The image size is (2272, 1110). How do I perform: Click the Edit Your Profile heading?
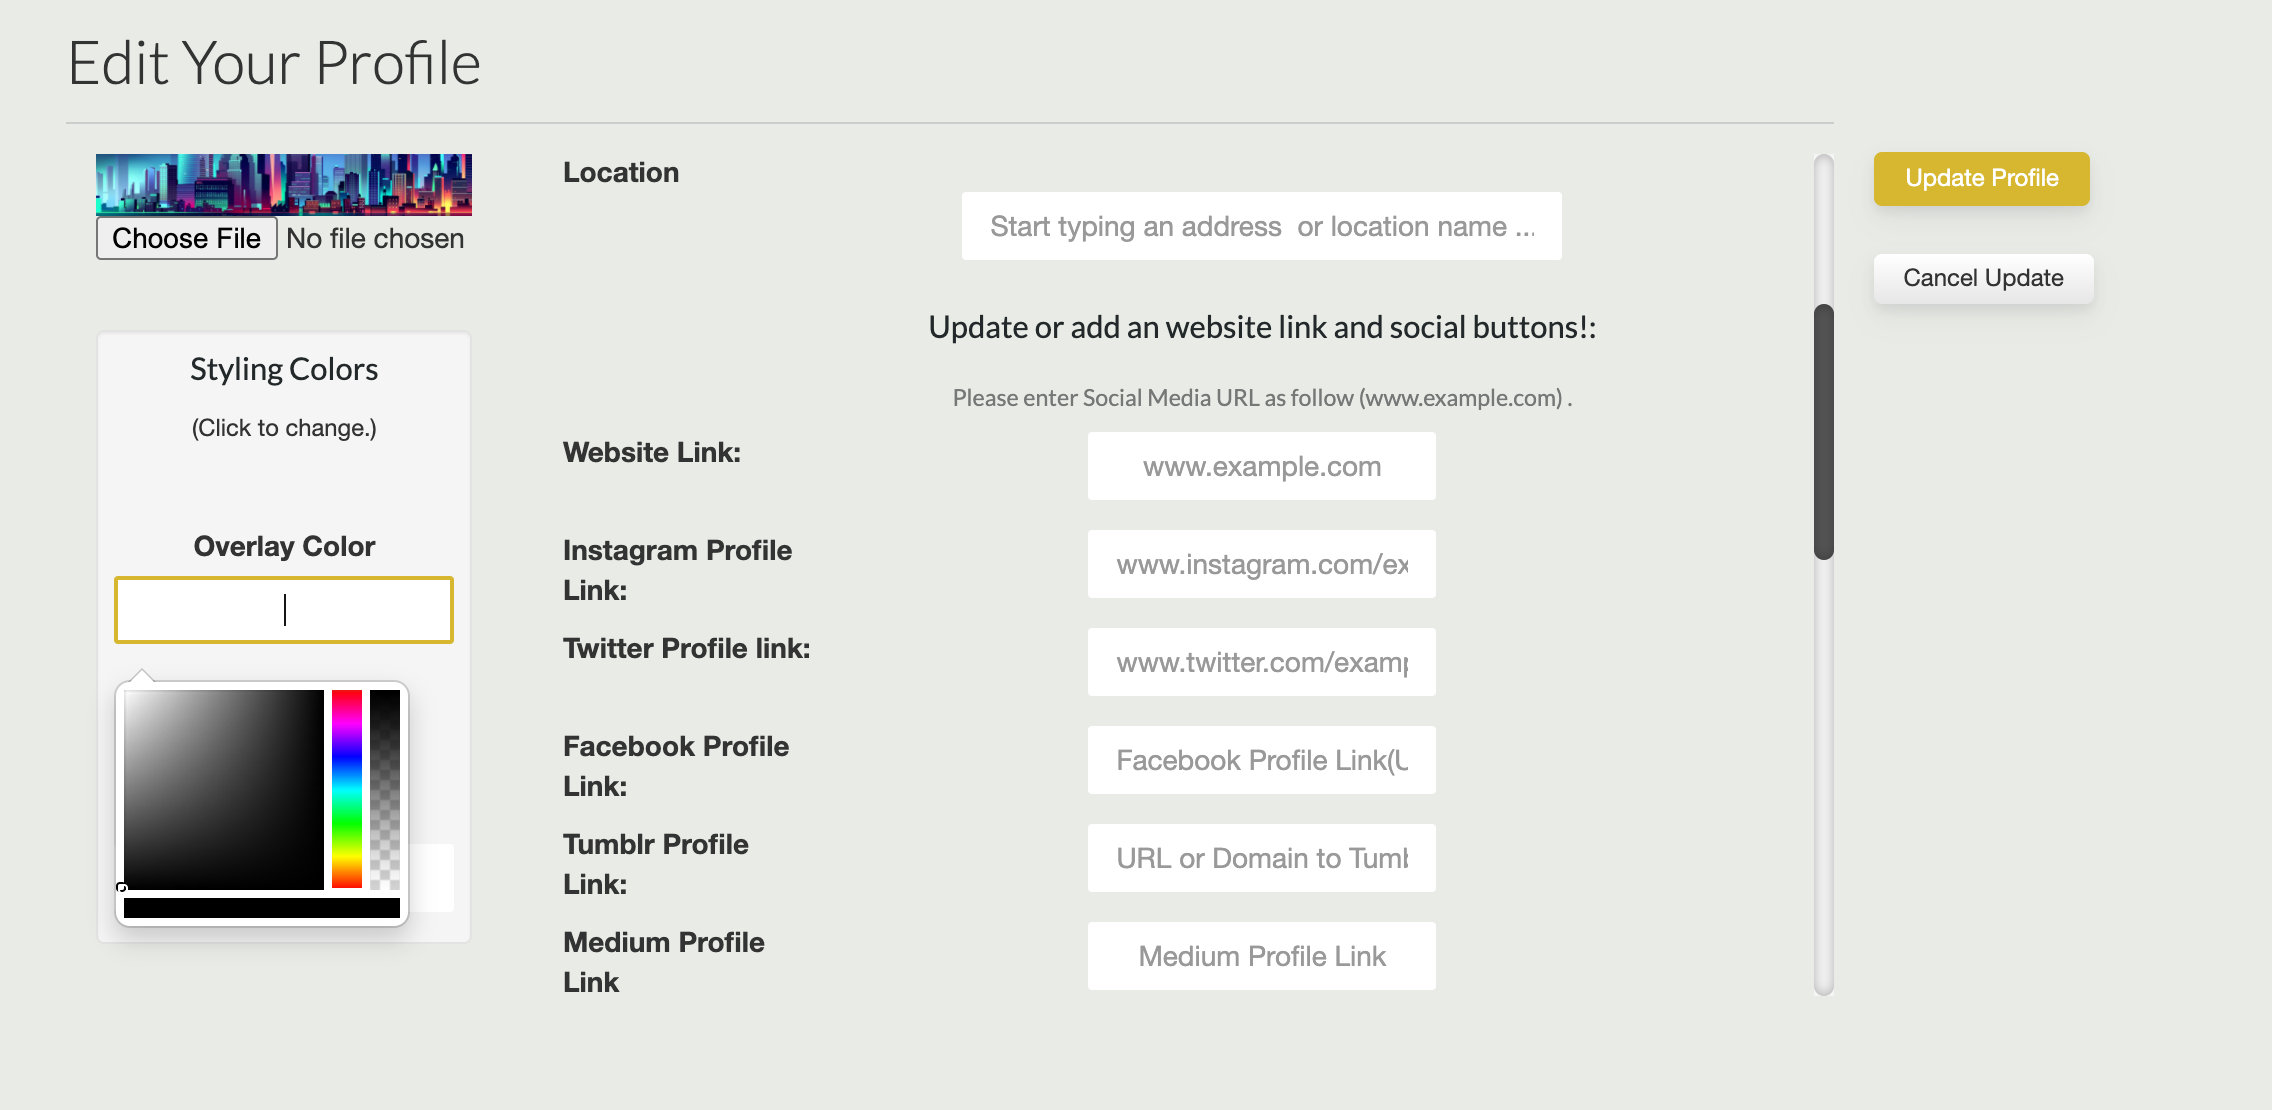(x=274, y=63)
